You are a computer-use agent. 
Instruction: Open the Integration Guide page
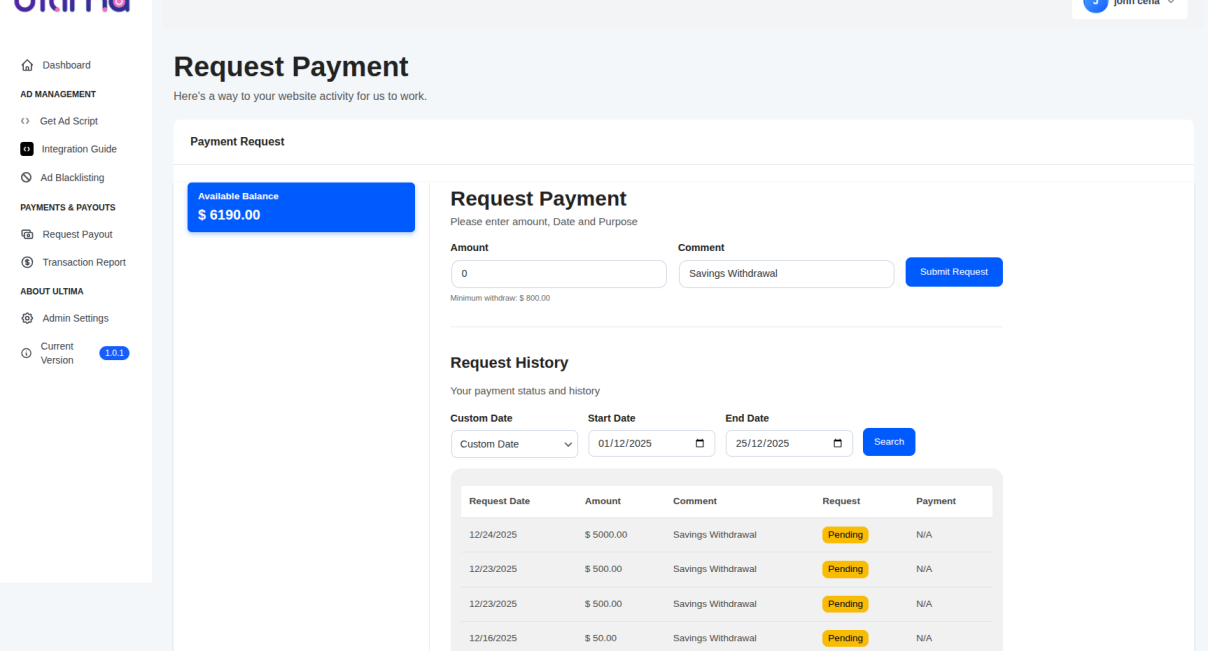tap(77, 148)
